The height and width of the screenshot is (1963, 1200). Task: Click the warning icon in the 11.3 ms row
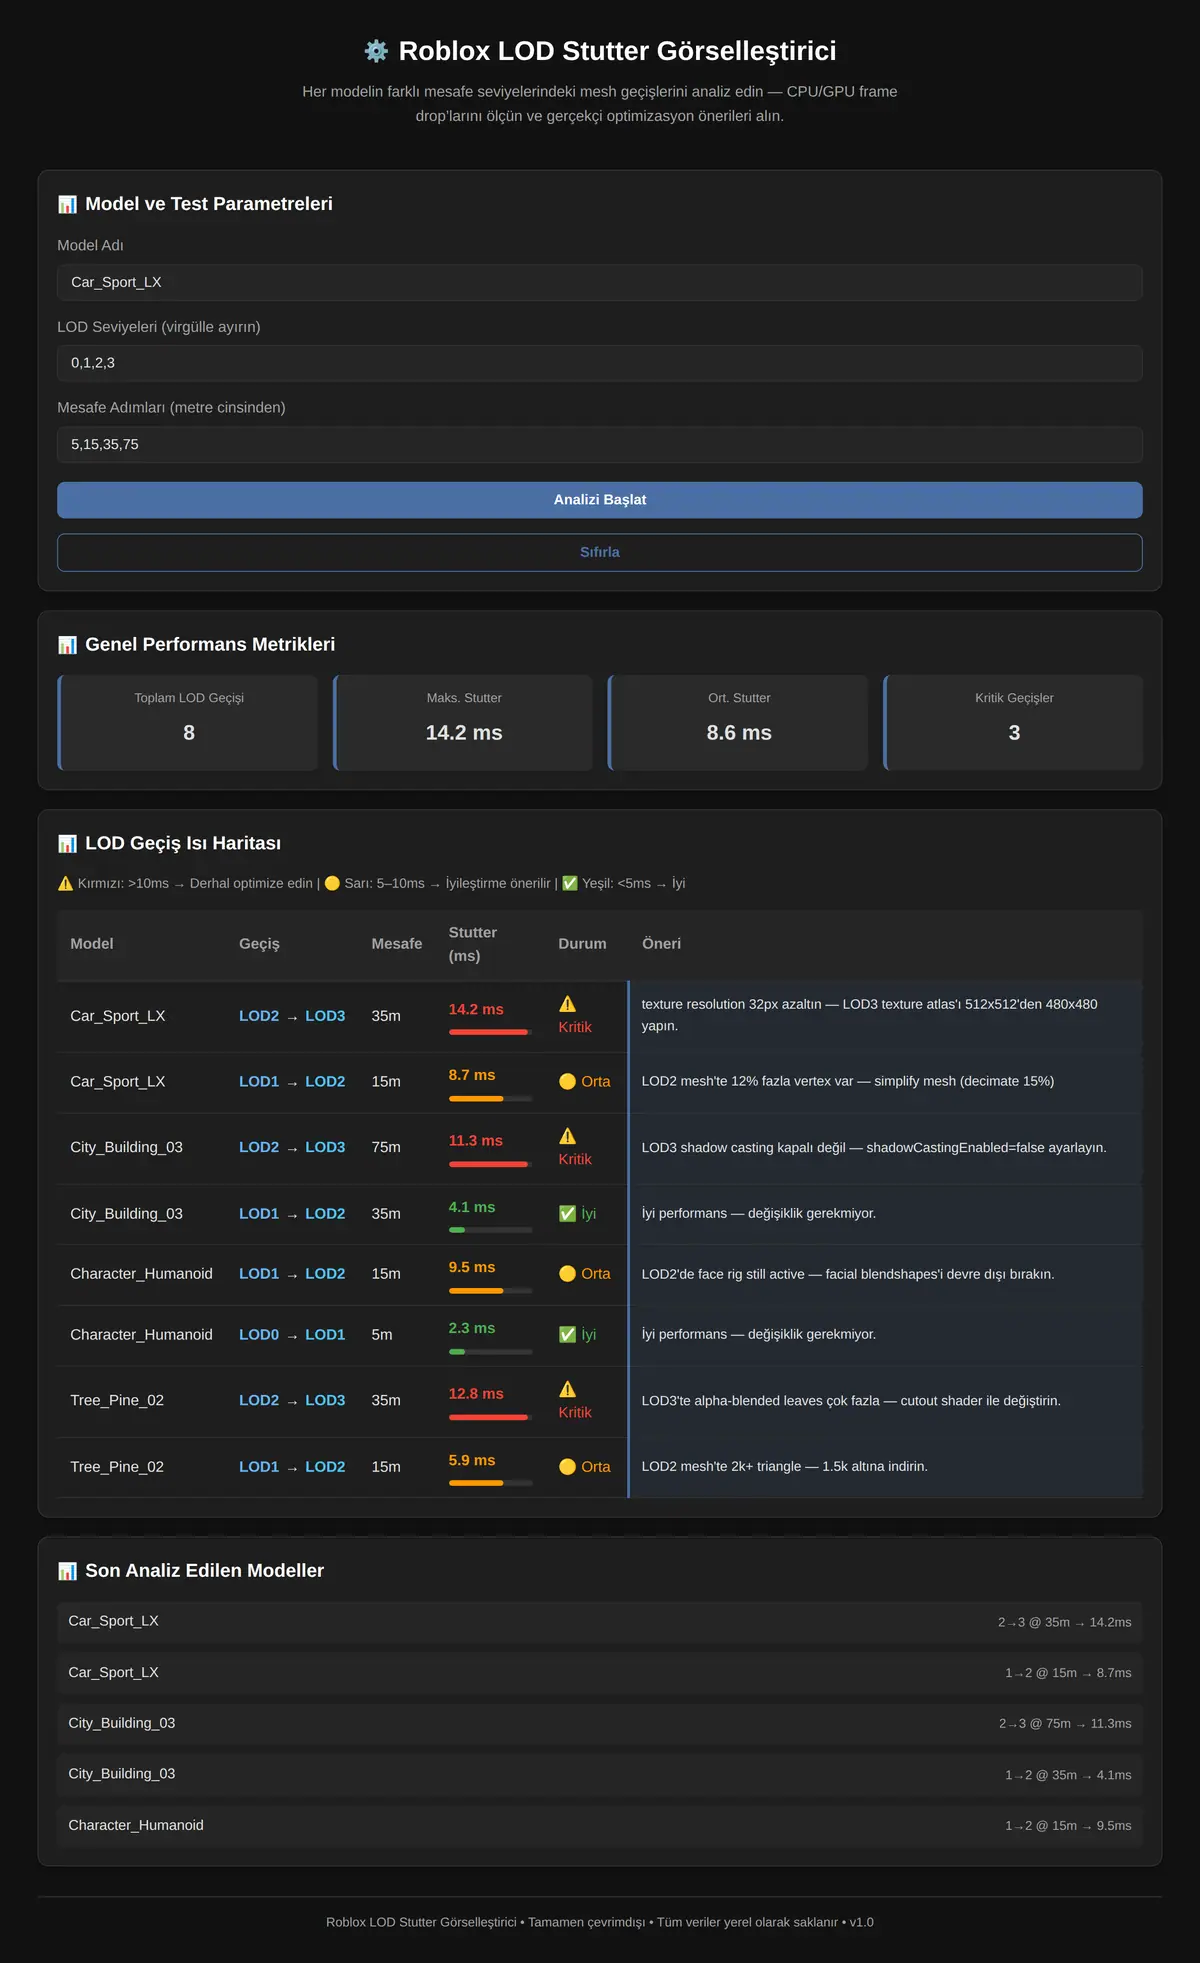567,1136
